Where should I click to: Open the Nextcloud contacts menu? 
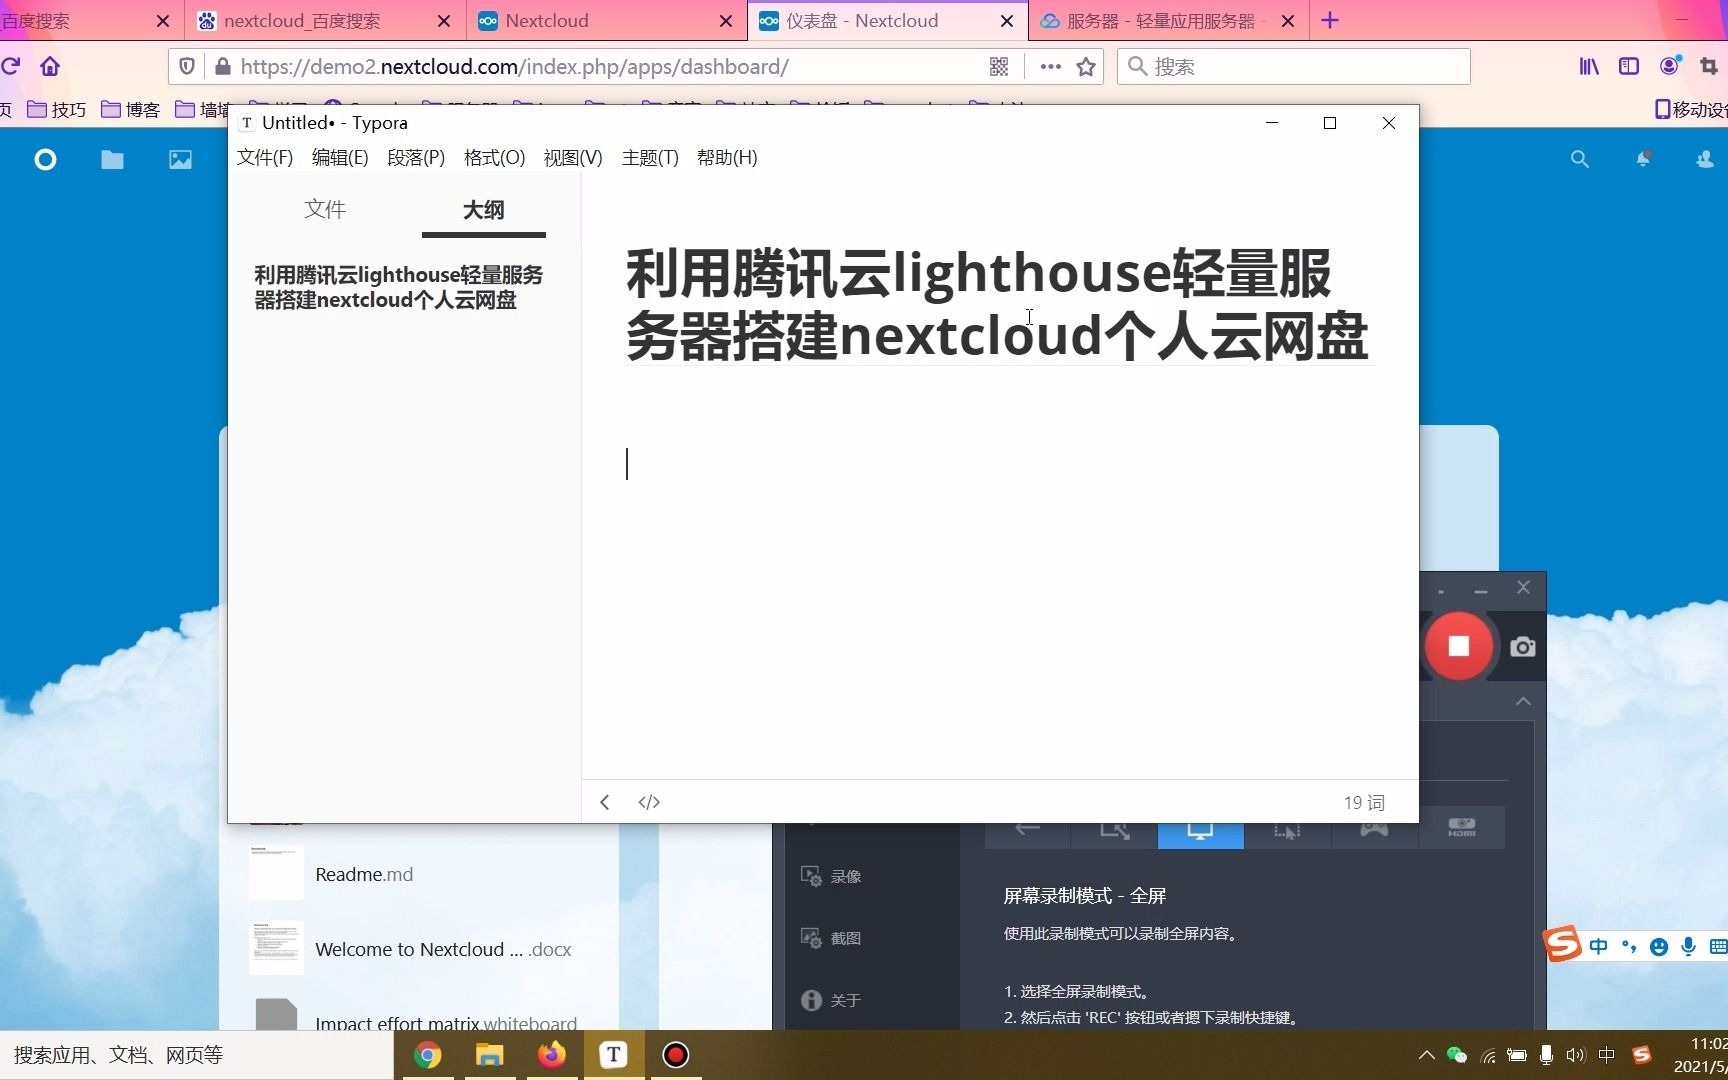pyautogui.click(x=1705, y=159)
